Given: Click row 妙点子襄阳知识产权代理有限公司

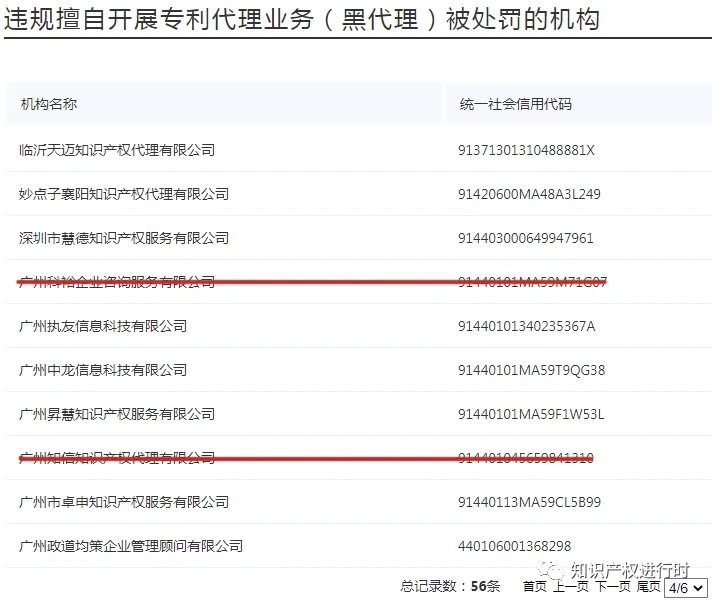Looking at the screenshot, I should tap(358, 194).
